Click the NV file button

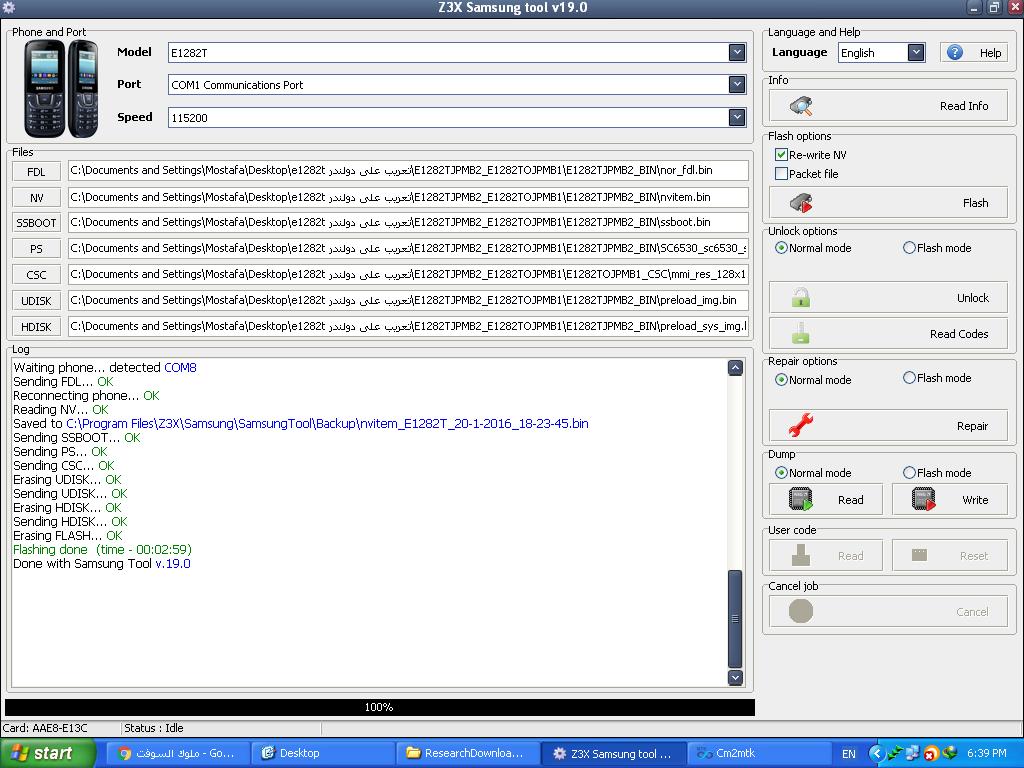[36, 198]
